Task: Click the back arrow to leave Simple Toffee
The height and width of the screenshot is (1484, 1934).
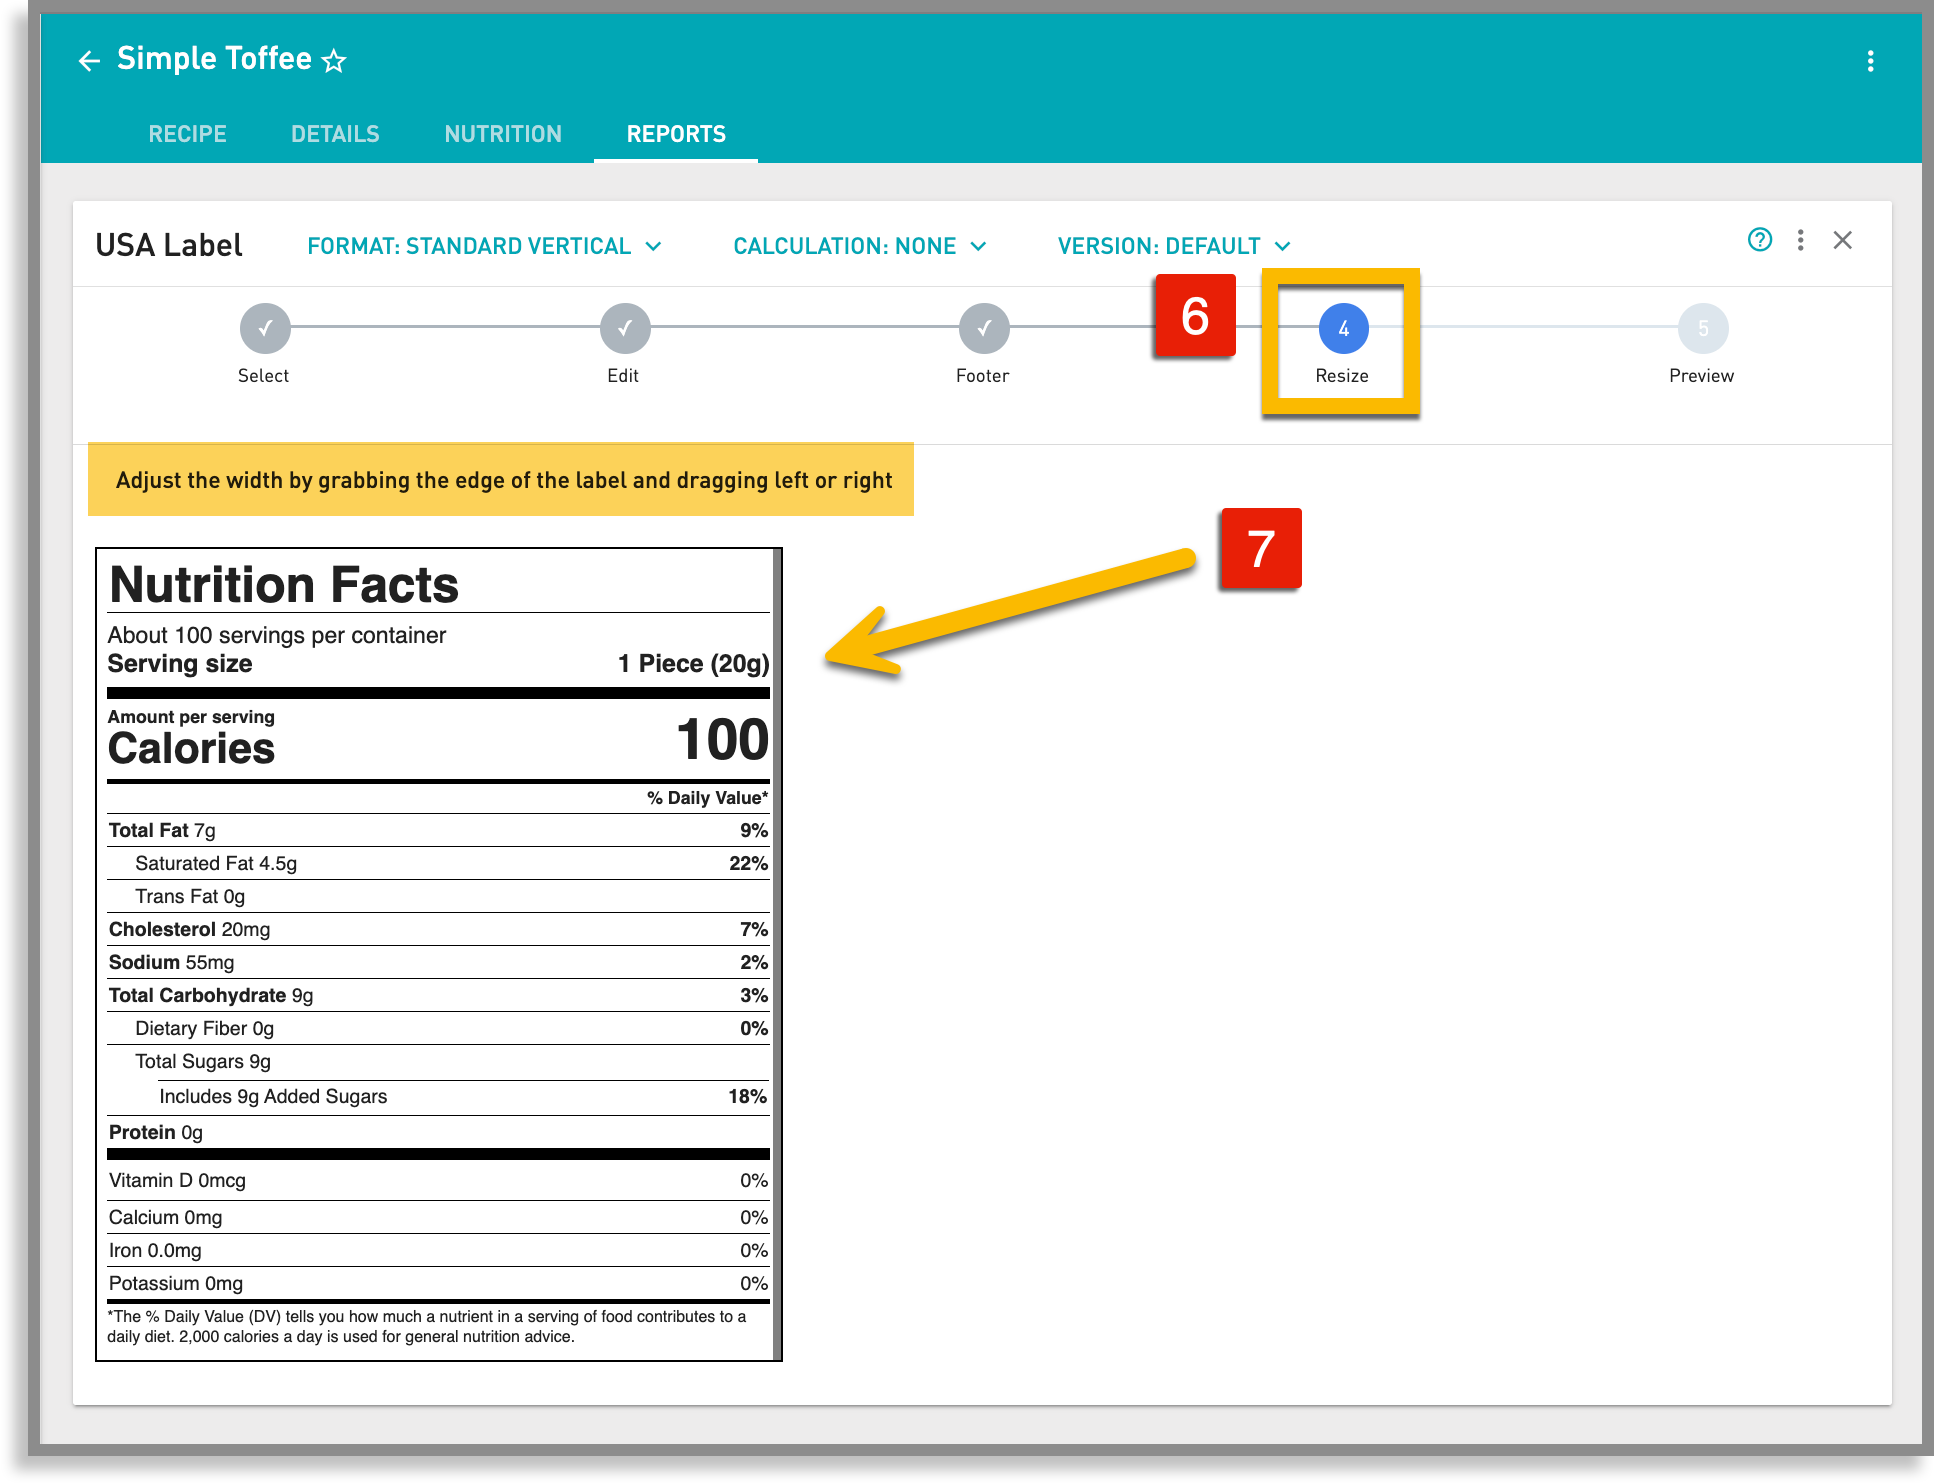Action: pos(89,60)
